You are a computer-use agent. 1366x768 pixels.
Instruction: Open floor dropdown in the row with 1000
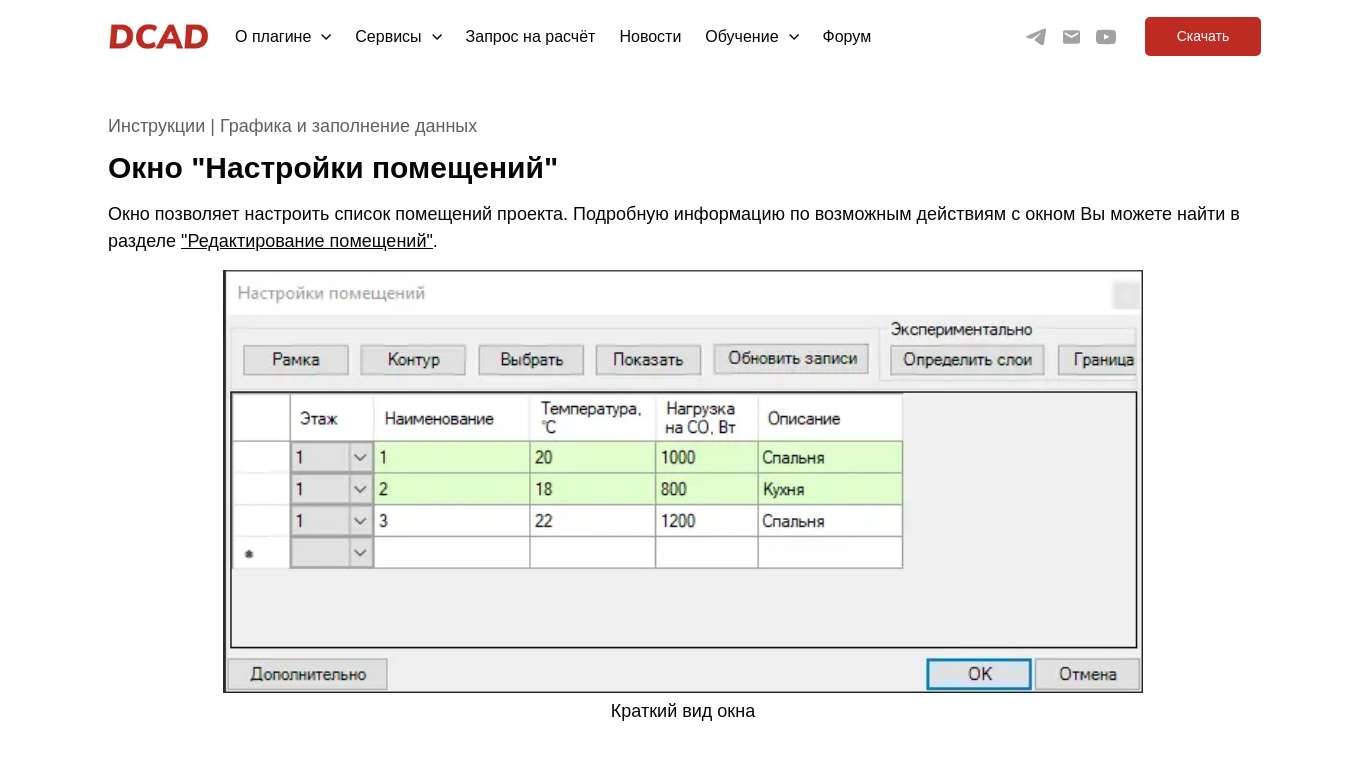point(360,458)
